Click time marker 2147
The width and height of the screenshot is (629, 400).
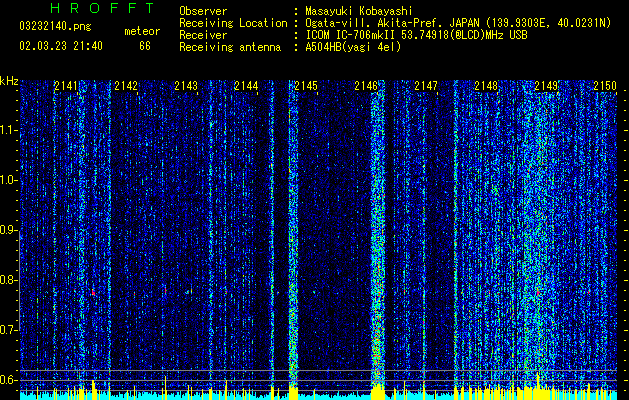tap(426, 86)
